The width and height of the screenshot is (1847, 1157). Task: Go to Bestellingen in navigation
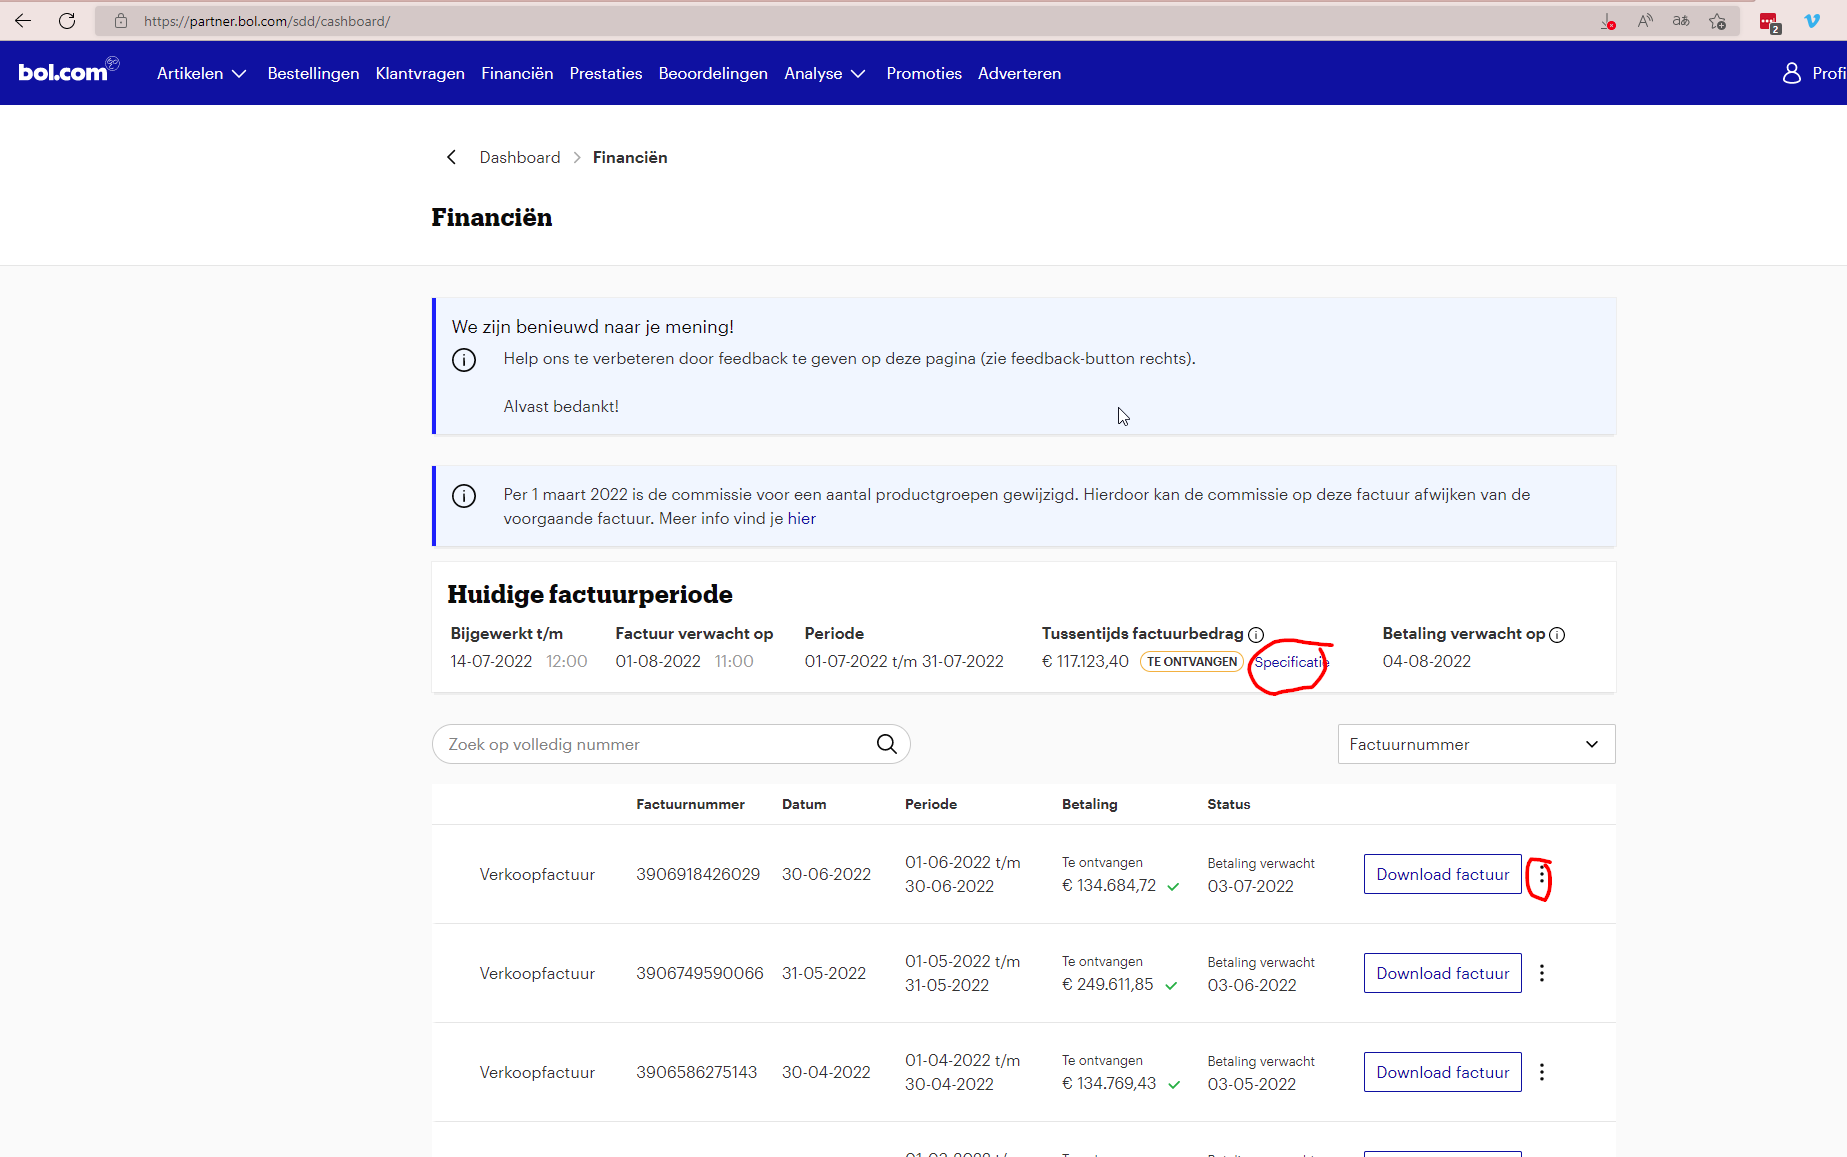313,73
